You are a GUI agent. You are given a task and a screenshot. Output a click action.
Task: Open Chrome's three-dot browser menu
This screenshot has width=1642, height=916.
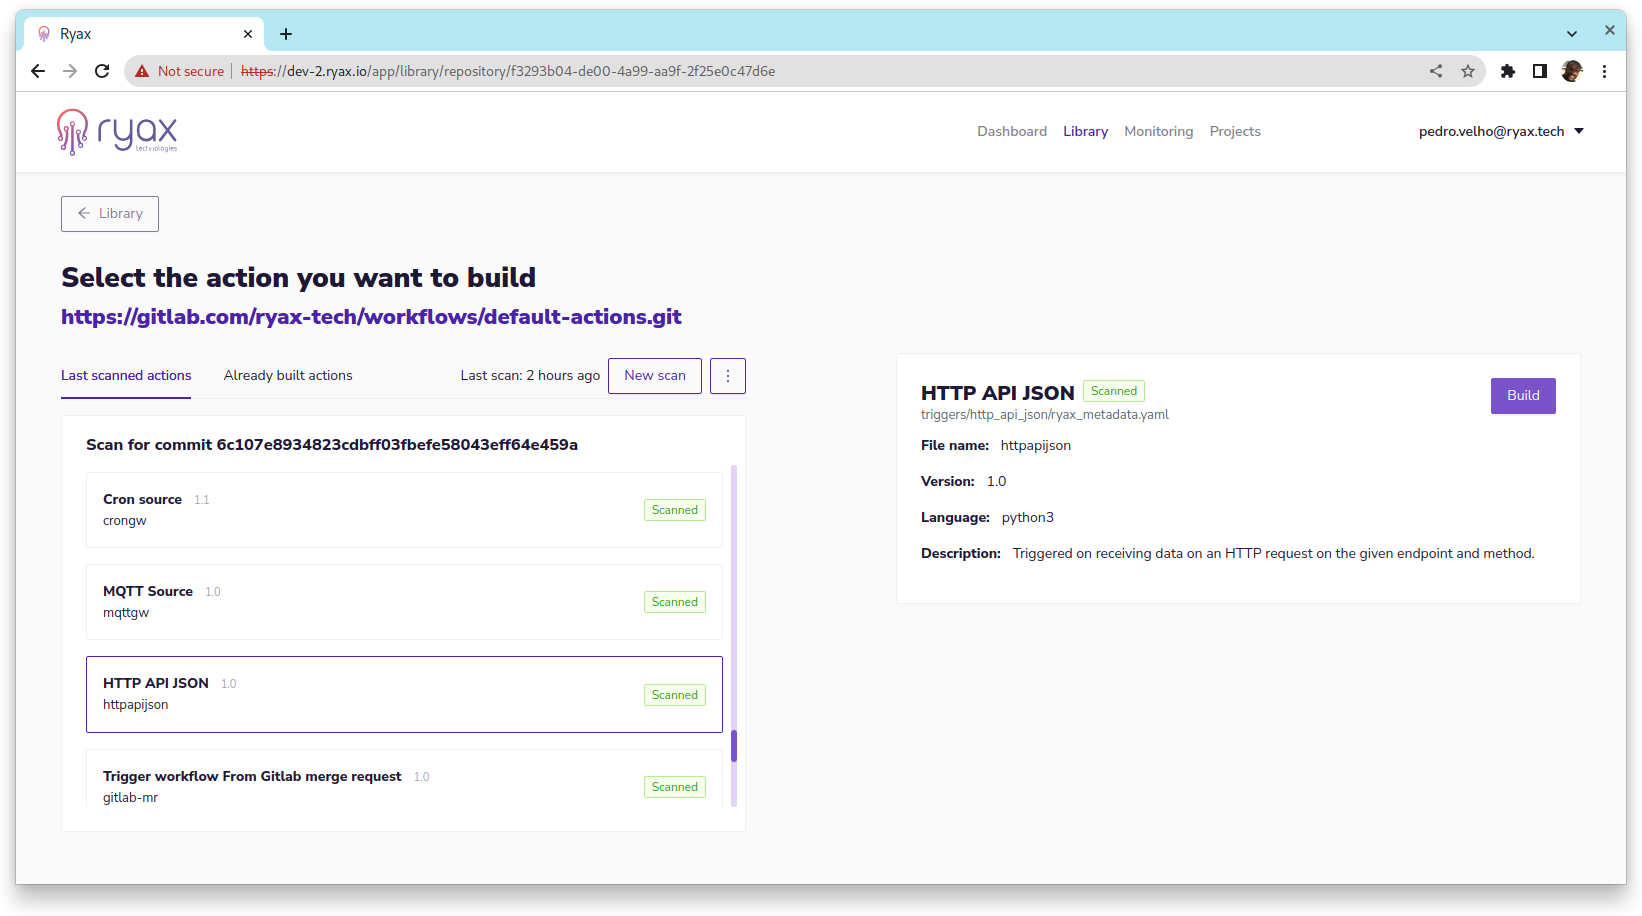(x=1605, y=71)
